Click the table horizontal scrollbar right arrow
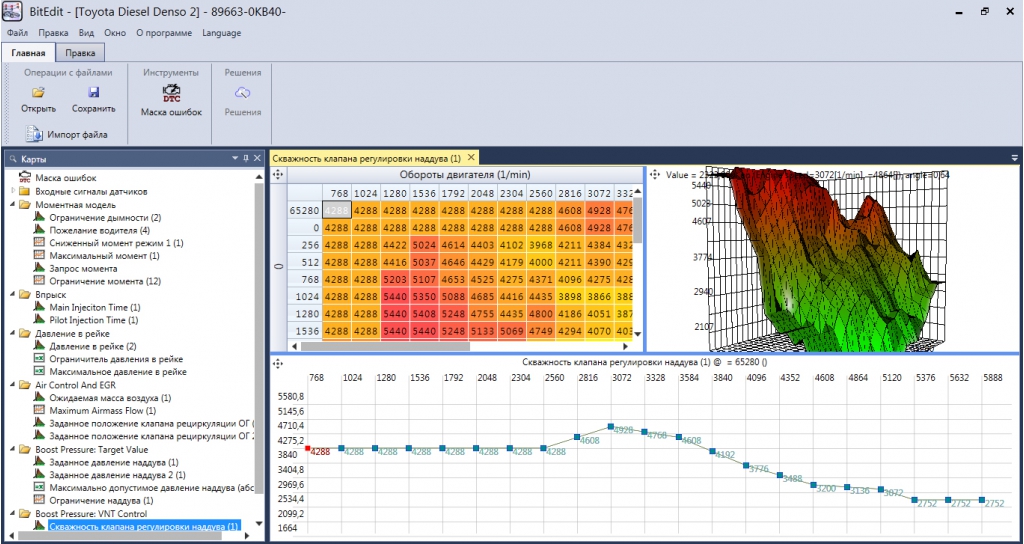1024x544 pixels. pyautogui.click(x=628, y=347)
